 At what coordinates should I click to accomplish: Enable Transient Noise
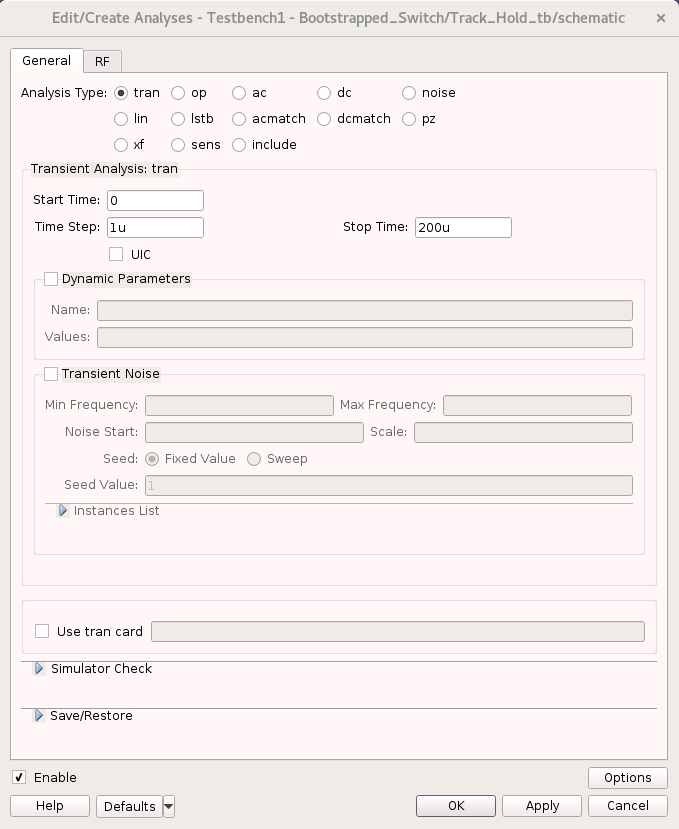51,373
